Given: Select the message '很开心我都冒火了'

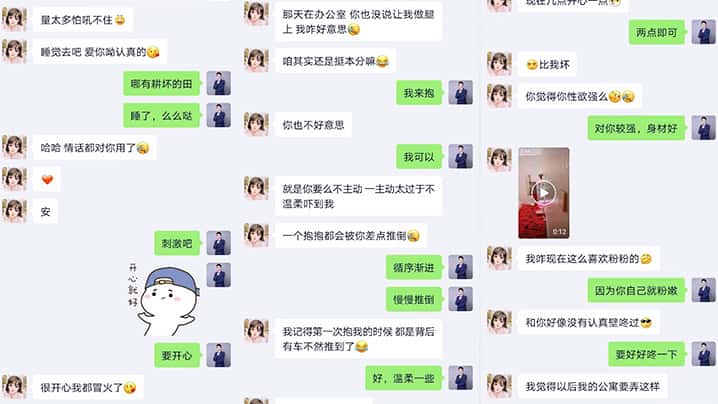Looking at the screenshot, I should tap(88, 388).
